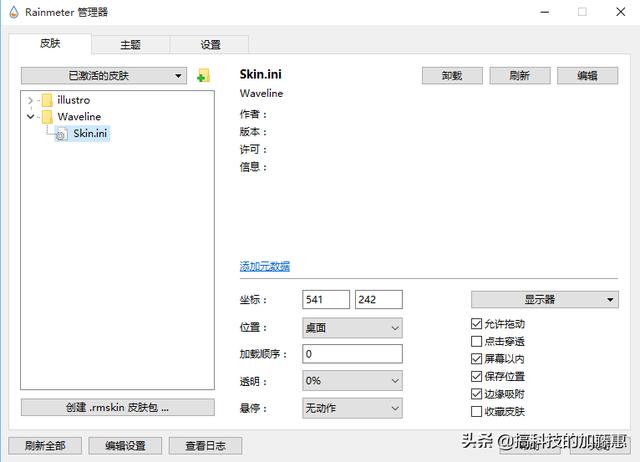The image size is (640, 462).
Task: Click the X coordinate field showing 541
Action: click(326, 300)
